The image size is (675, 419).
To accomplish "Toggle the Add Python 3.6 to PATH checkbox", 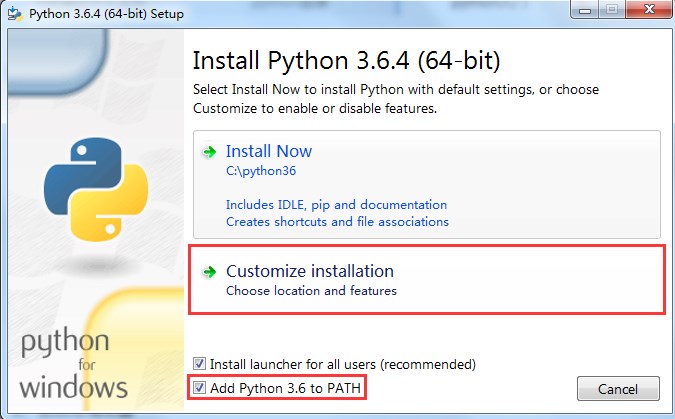I will (199, 388).
